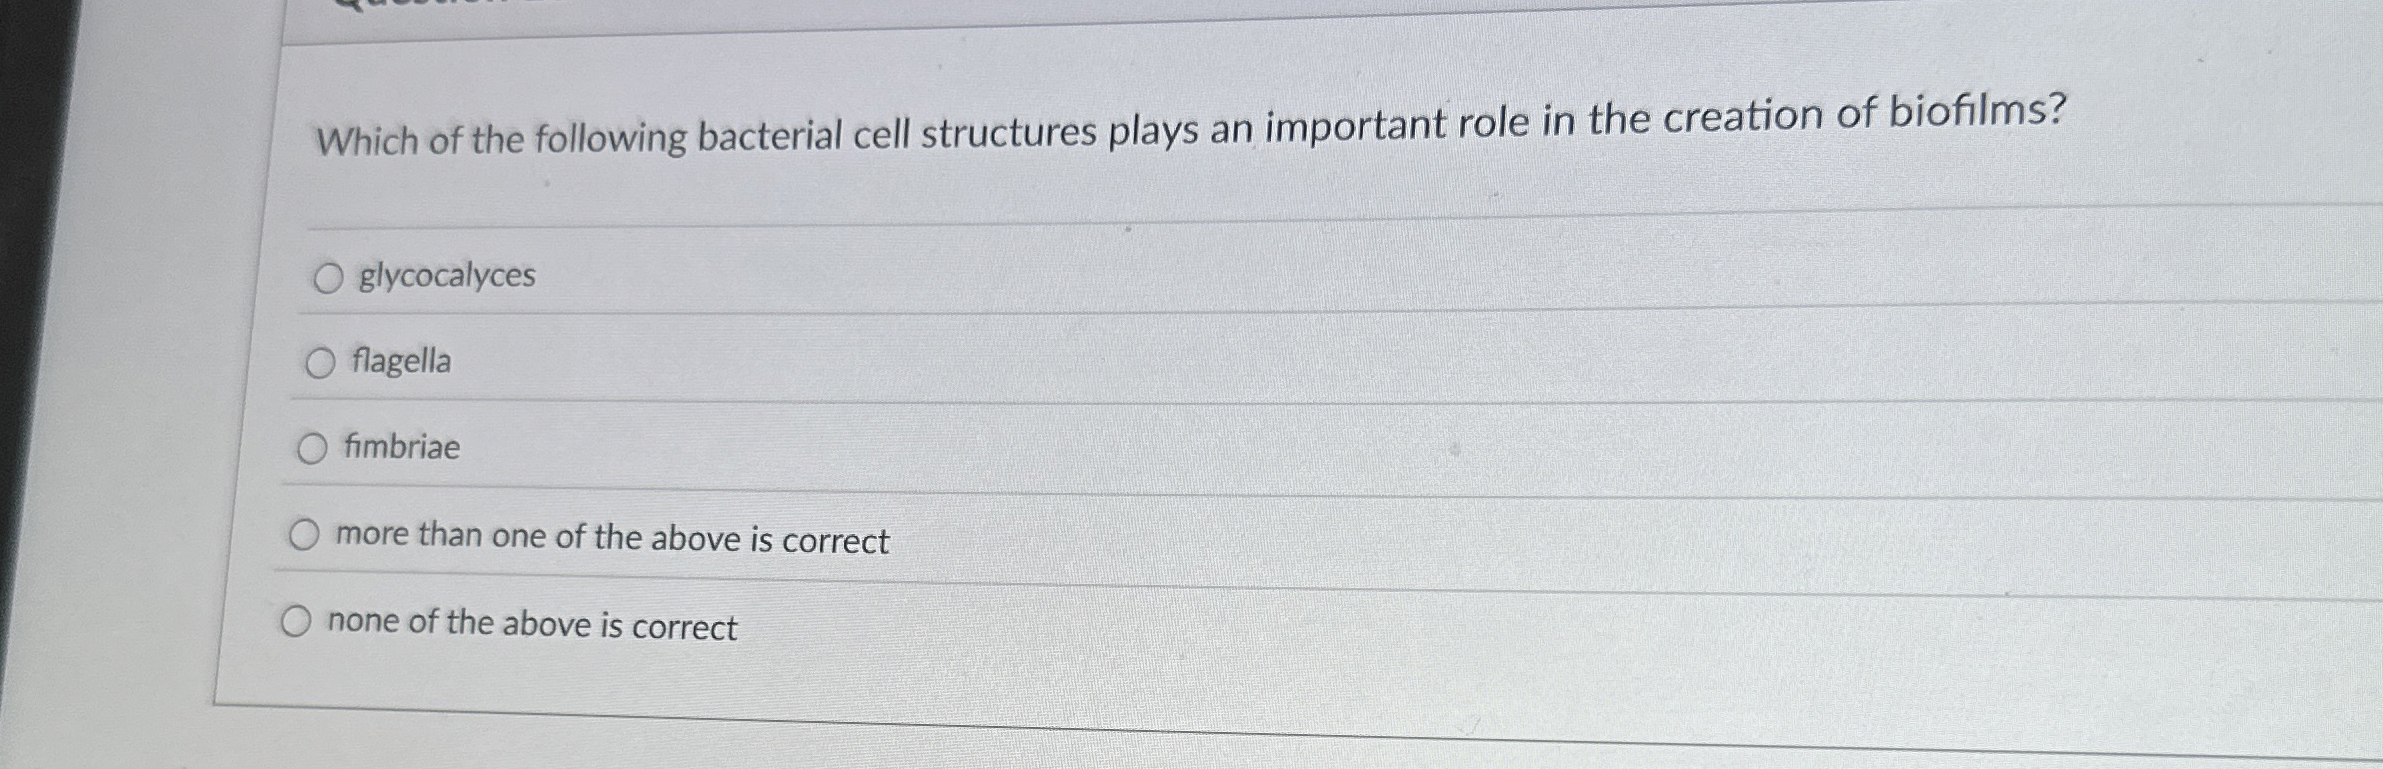The height and width of the screenshot is (769, 2383).
Task: Choose 'none of the above is correct'
Action: point(299,621)
